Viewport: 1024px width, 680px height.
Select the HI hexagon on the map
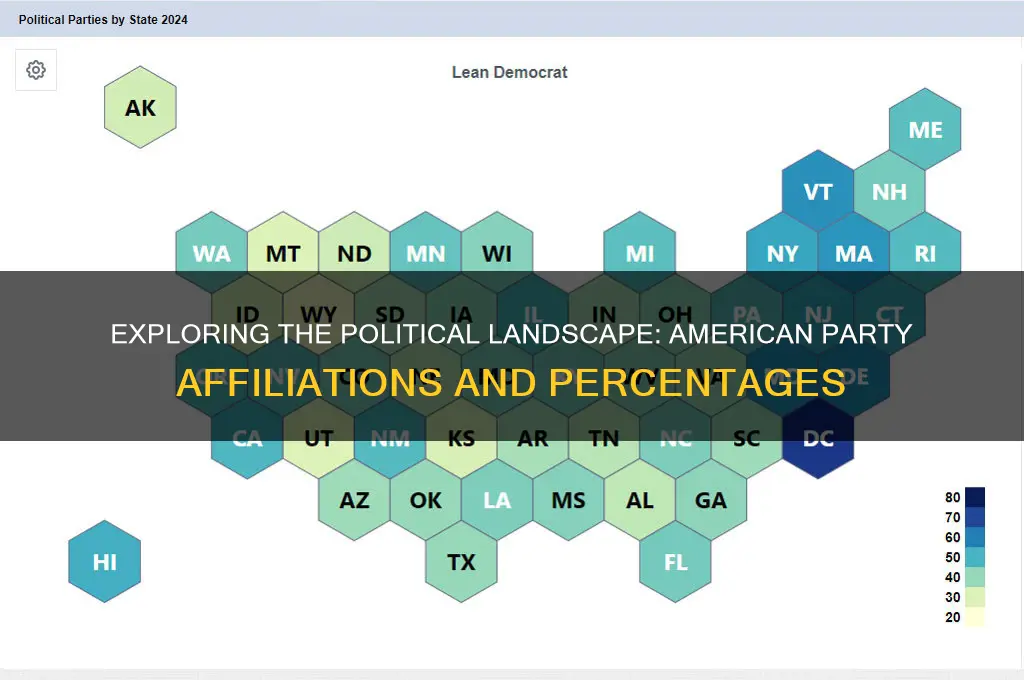pyautogui.click(x=103, y=562)
